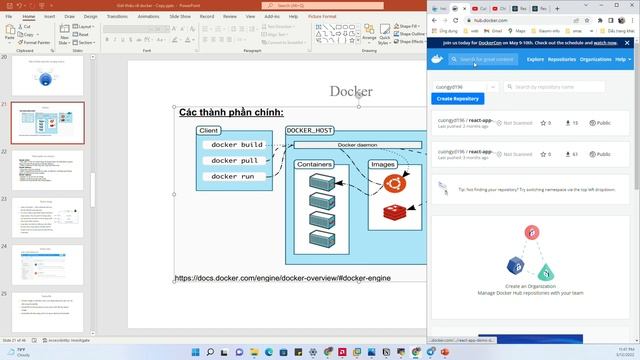Open the Shape Fill dropdown
The height and width of the screenshot is (360, 640).
(x=406, y=26)
